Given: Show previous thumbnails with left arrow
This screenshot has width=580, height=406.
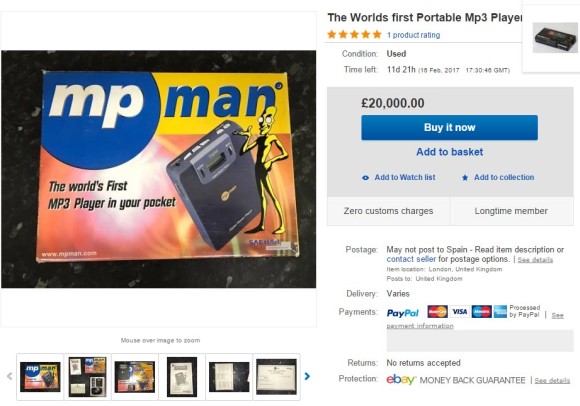Looking at the screenshot, I should click(x=10, y=376).
